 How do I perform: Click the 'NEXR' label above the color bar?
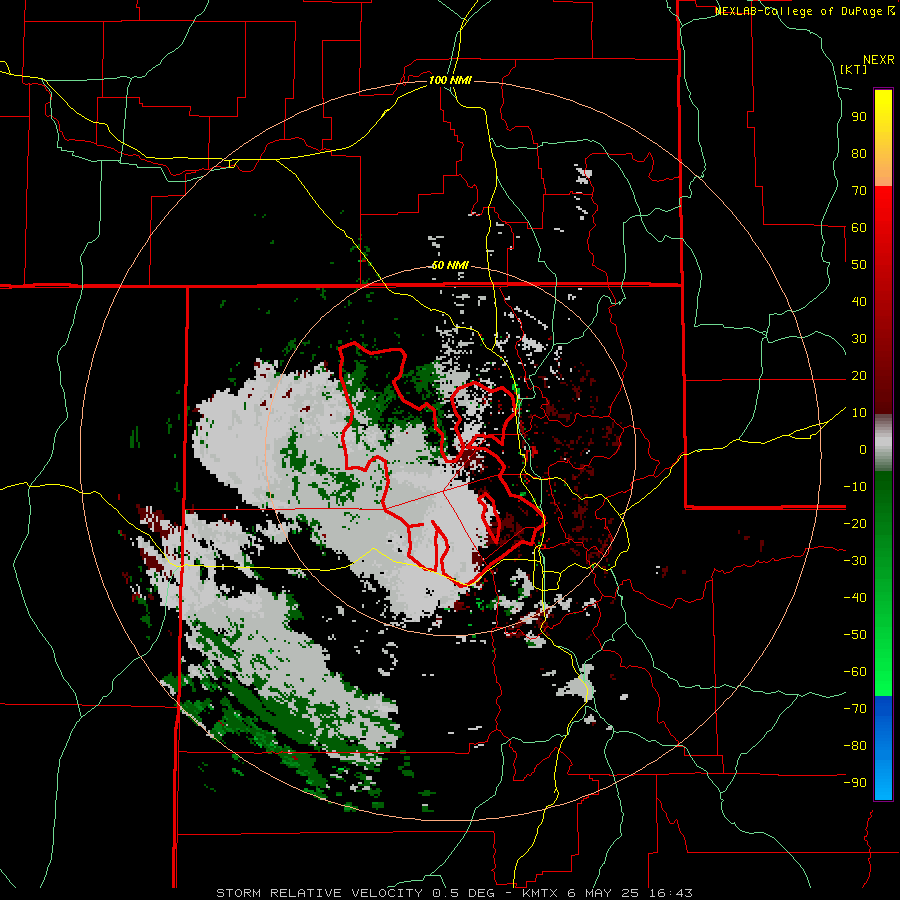click(879, 60)
